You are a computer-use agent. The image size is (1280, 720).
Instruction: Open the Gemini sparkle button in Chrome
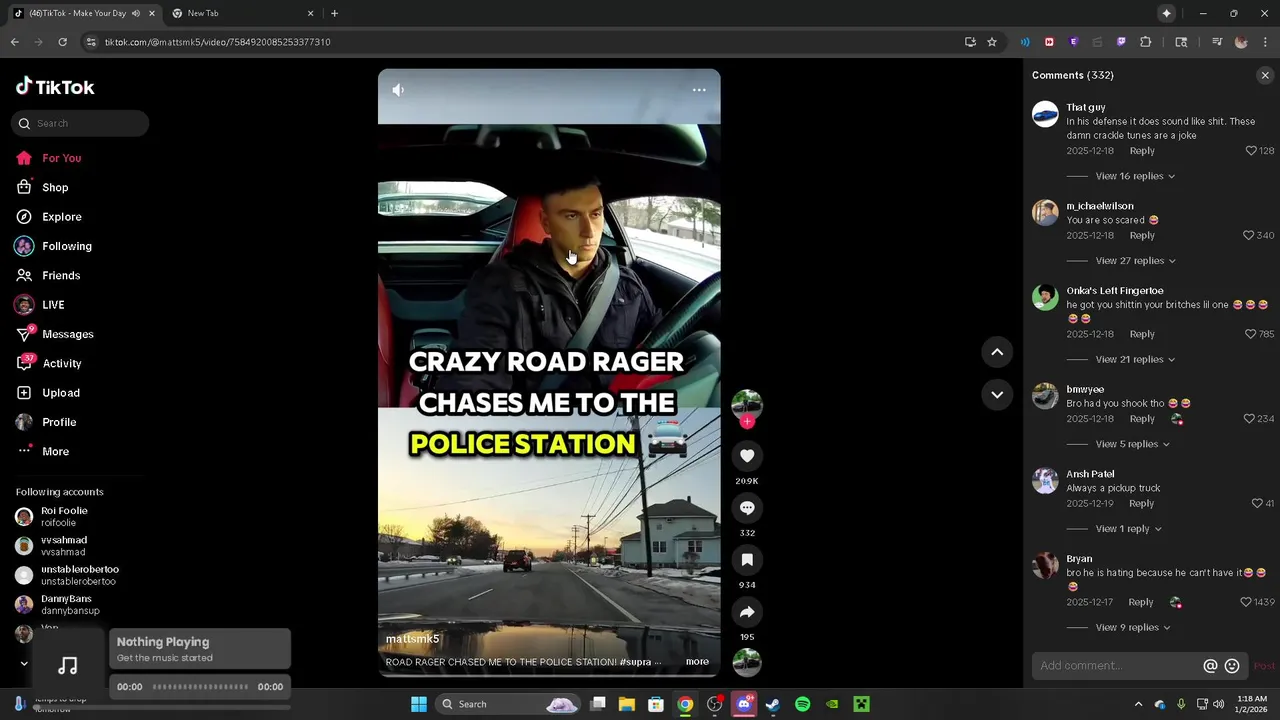(x=1166, y=13)
